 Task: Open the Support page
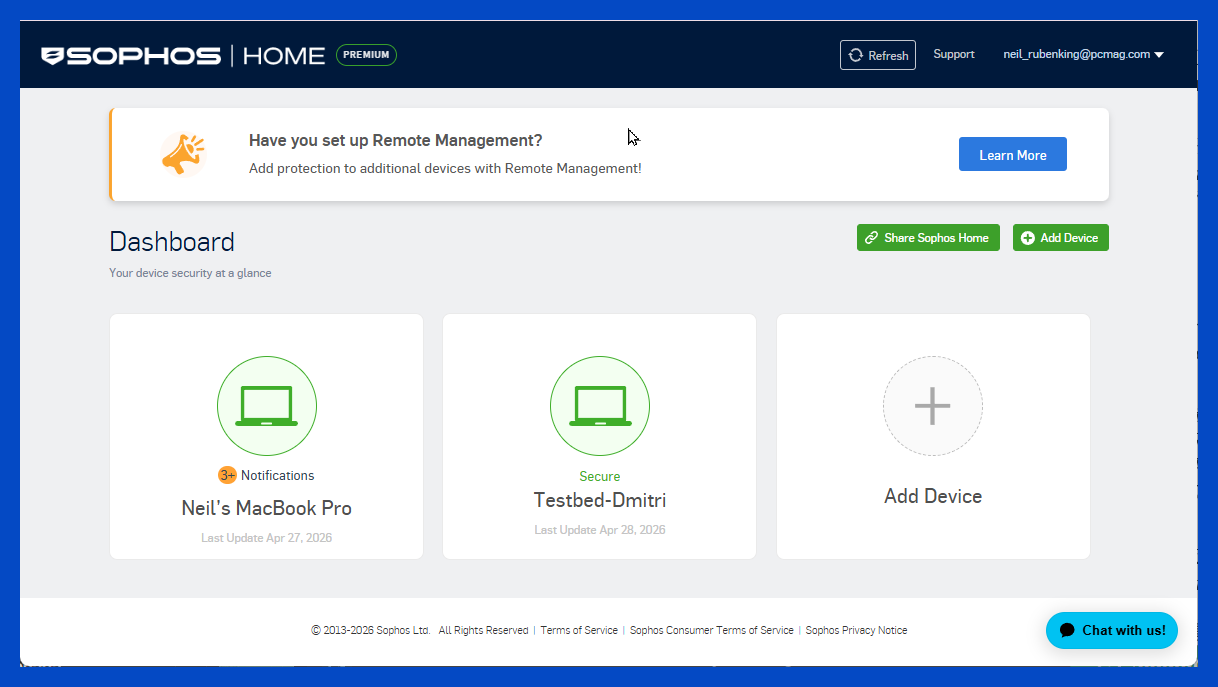[x=954, y=54]
